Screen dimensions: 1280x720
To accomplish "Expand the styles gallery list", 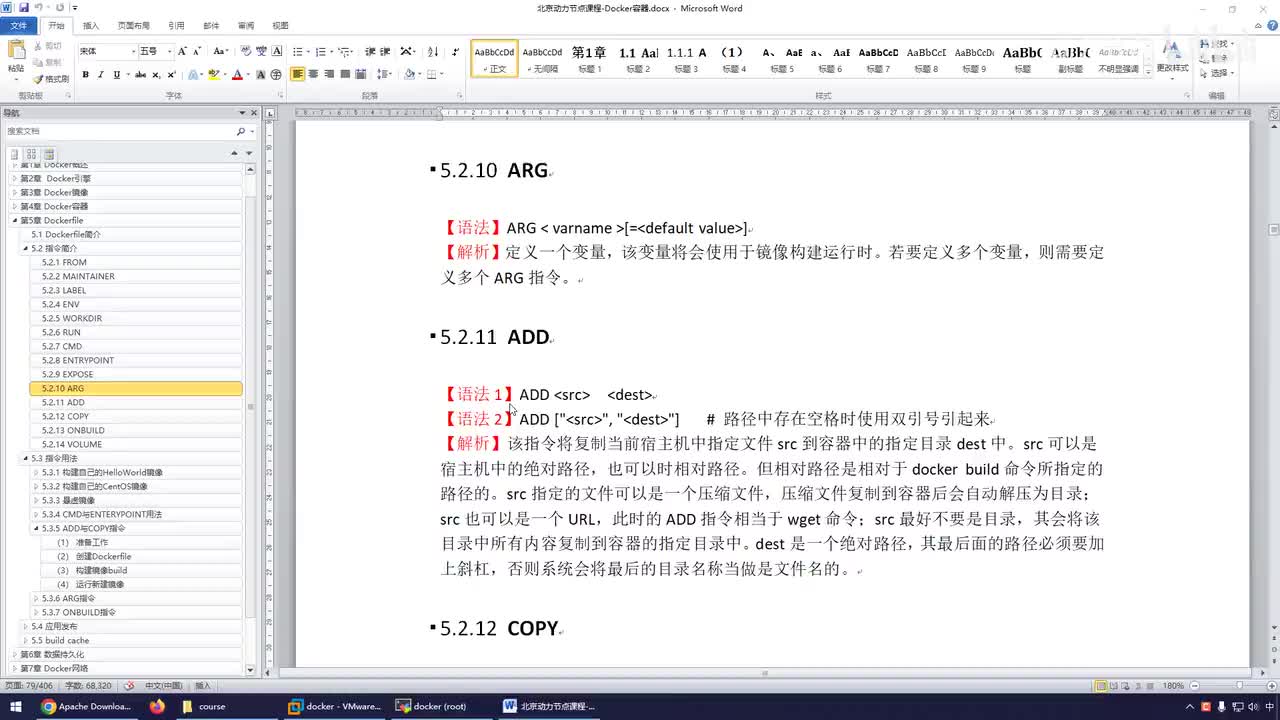I will [1146, 71].
